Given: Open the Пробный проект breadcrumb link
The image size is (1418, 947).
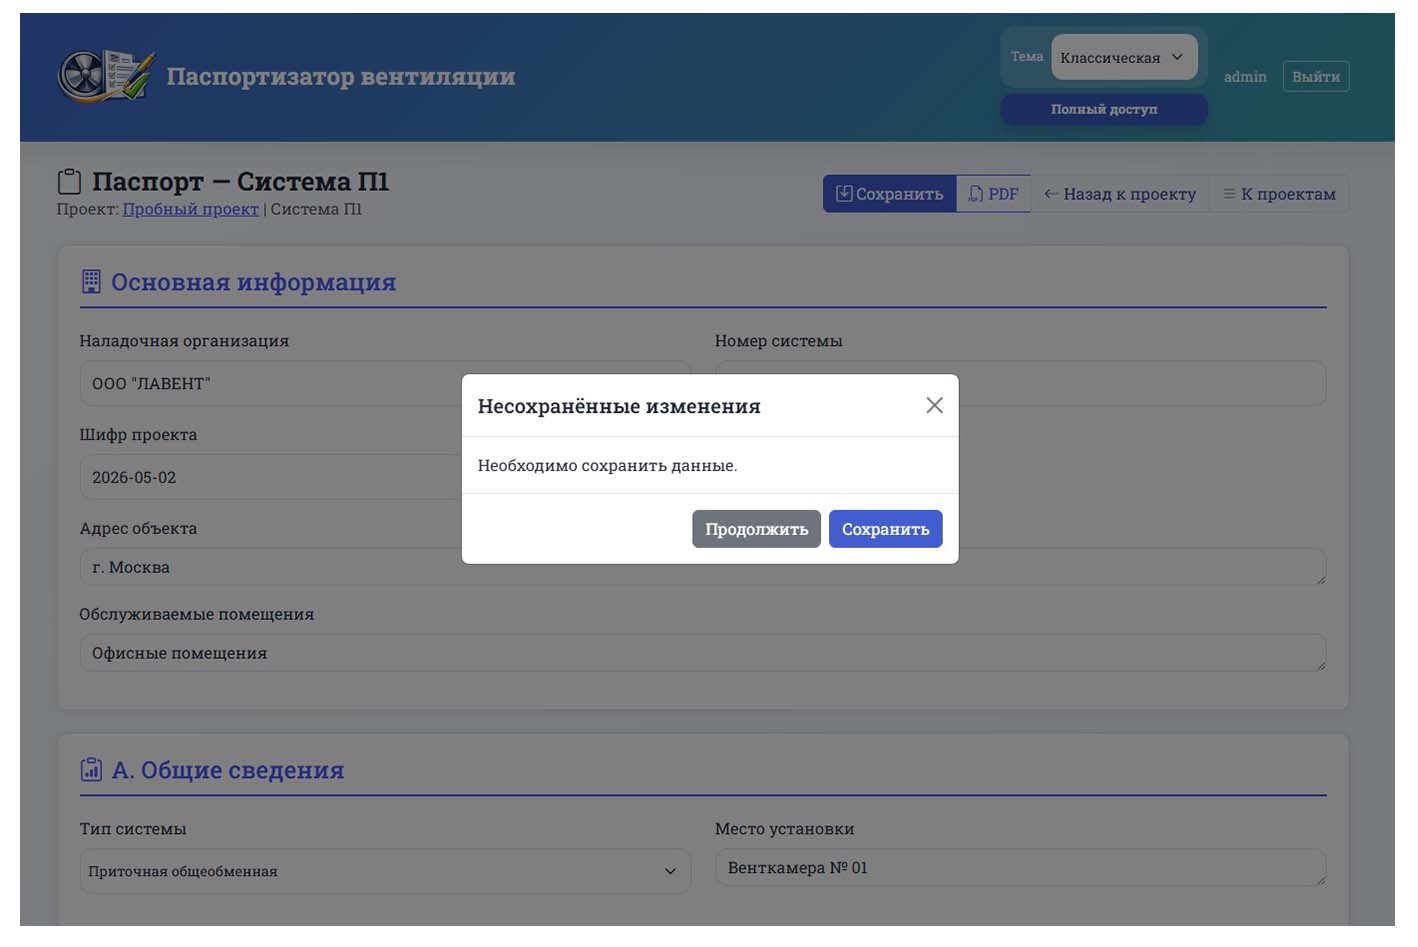Looking at the screenshot, I should point(190,209).
